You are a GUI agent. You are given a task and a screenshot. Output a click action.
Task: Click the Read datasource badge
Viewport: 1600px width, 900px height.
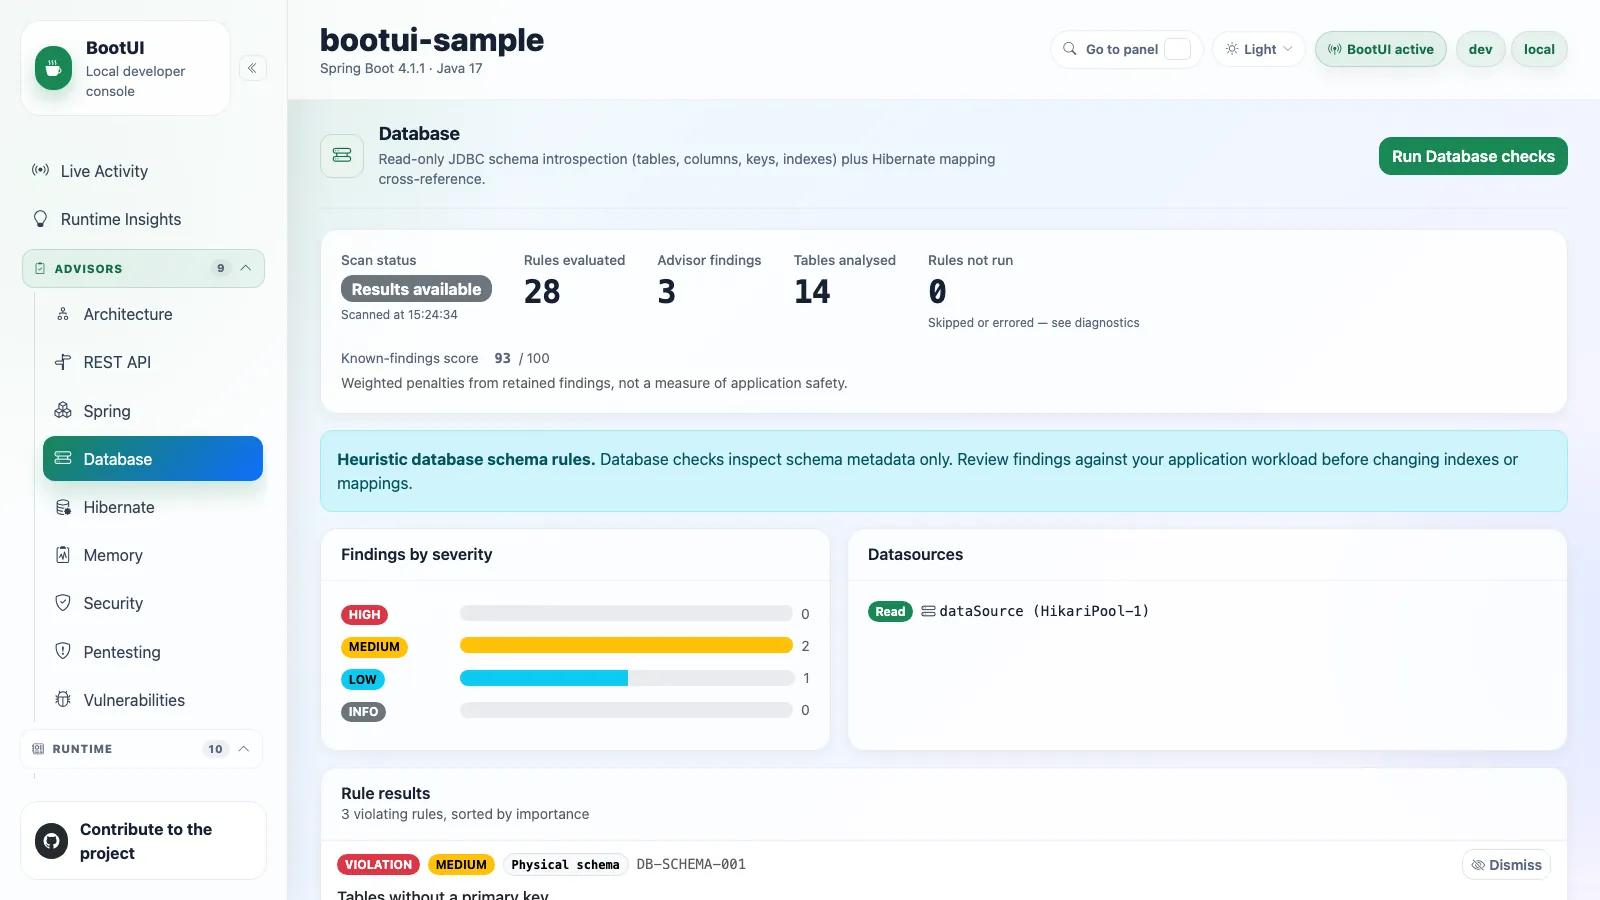890,611
